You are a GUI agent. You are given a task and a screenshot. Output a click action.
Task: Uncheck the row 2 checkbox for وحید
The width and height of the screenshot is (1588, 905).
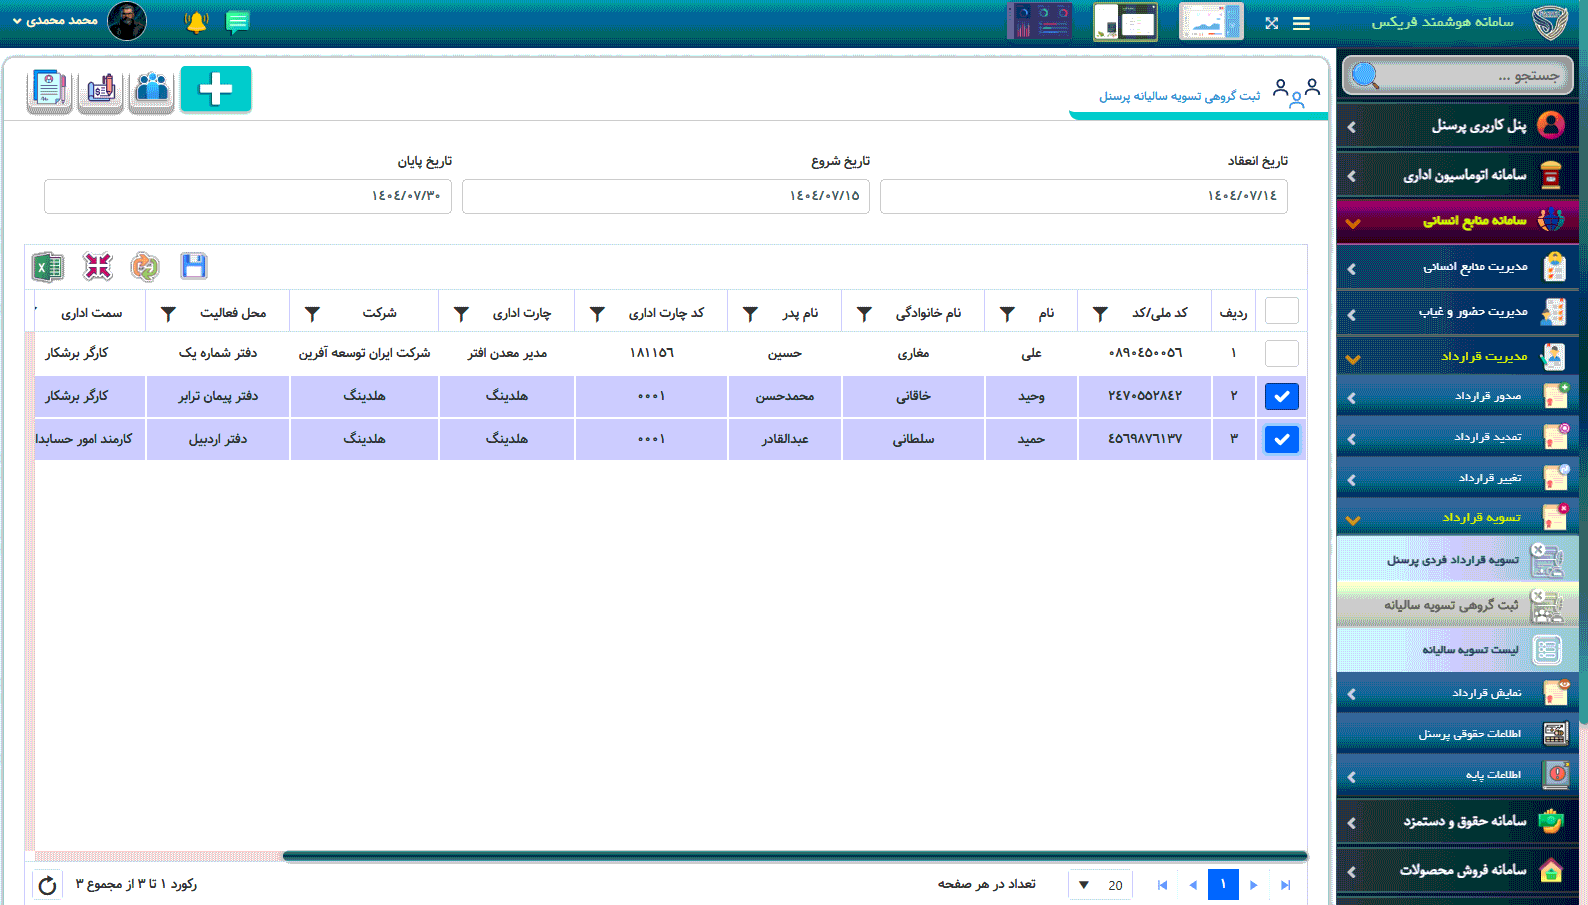point(1281,397)
